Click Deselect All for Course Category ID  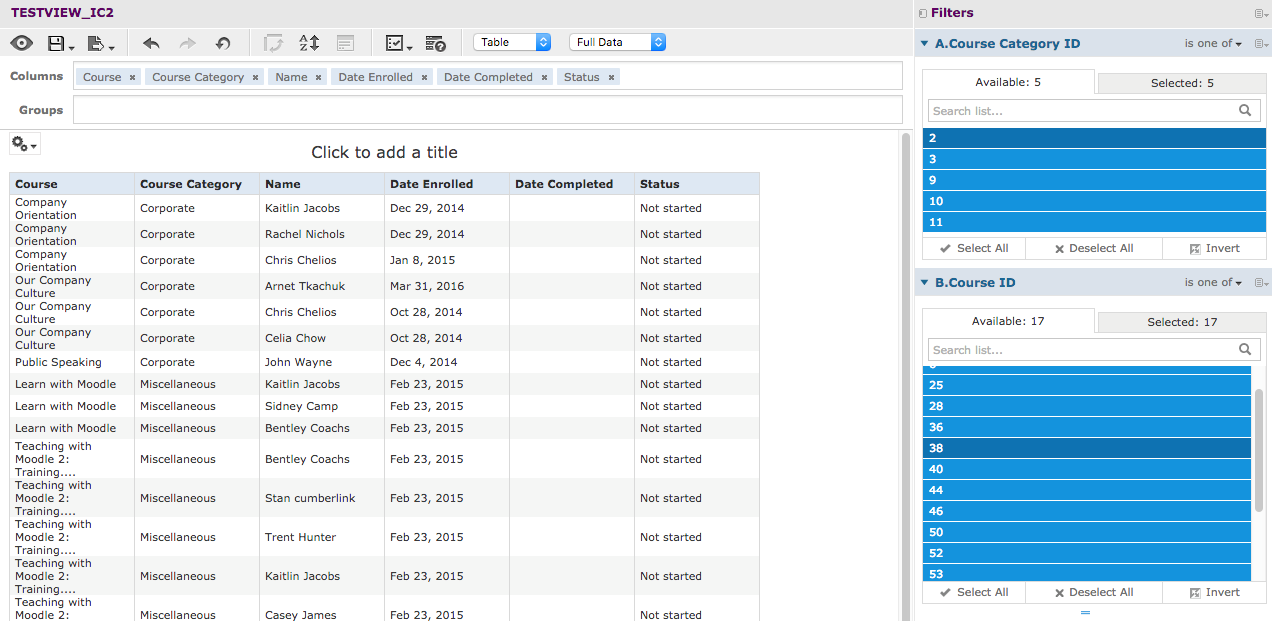(x=1094, y=248)
